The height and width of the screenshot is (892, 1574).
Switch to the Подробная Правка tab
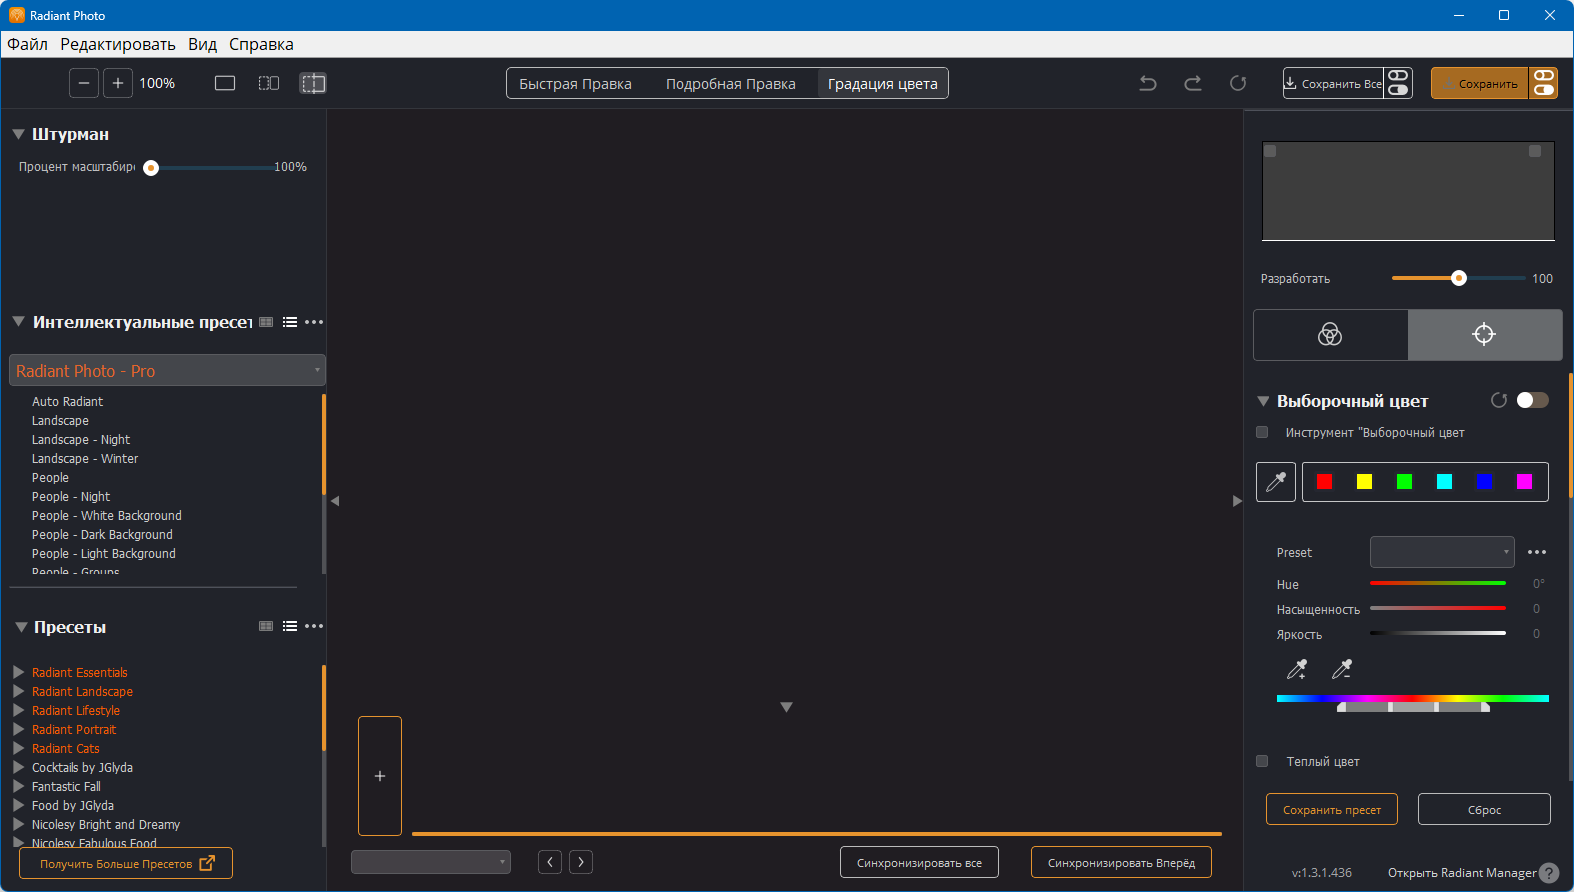(730, 84)
